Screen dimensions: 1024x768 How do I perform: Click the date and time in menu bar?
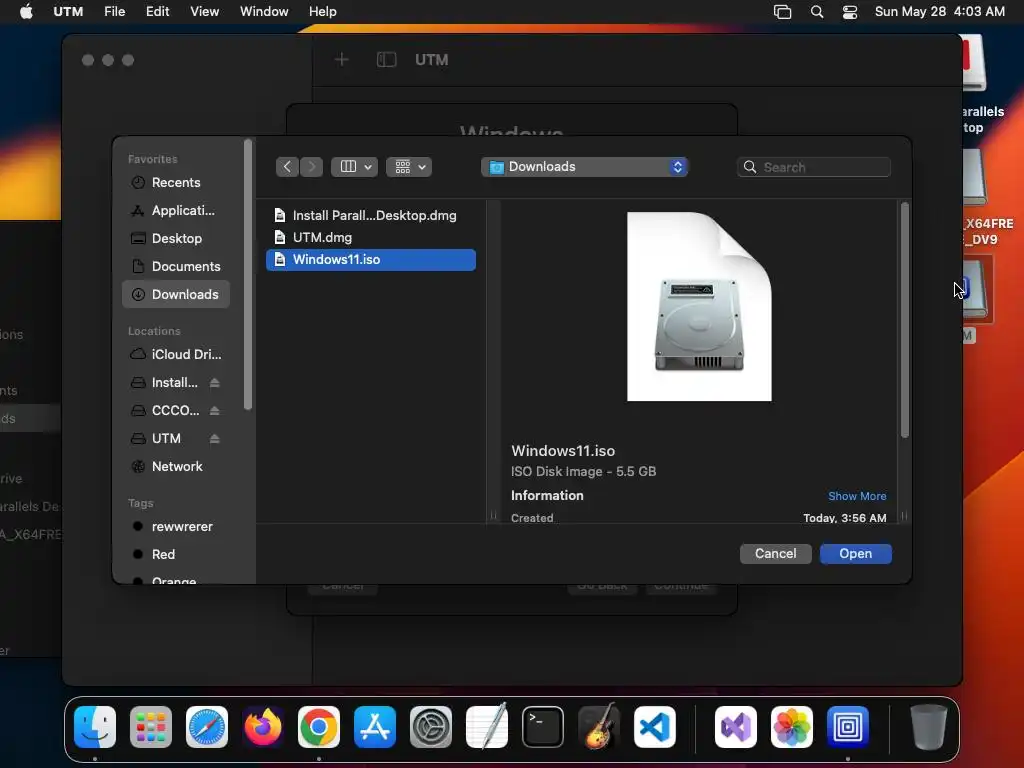[940, 12]
